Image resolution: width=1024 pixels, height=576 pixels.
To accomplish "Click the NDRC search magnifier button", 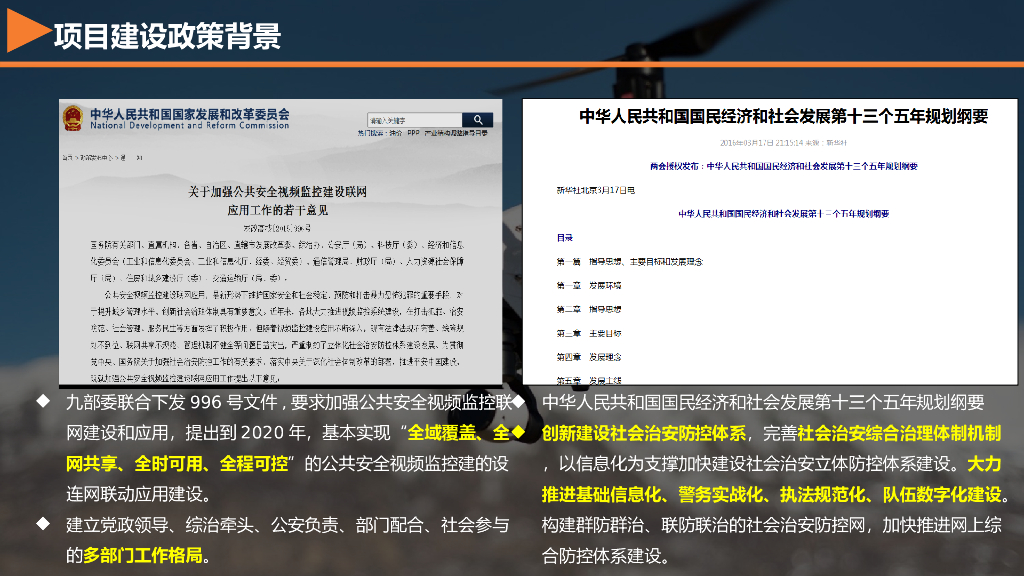I will [x=477, y=120].
